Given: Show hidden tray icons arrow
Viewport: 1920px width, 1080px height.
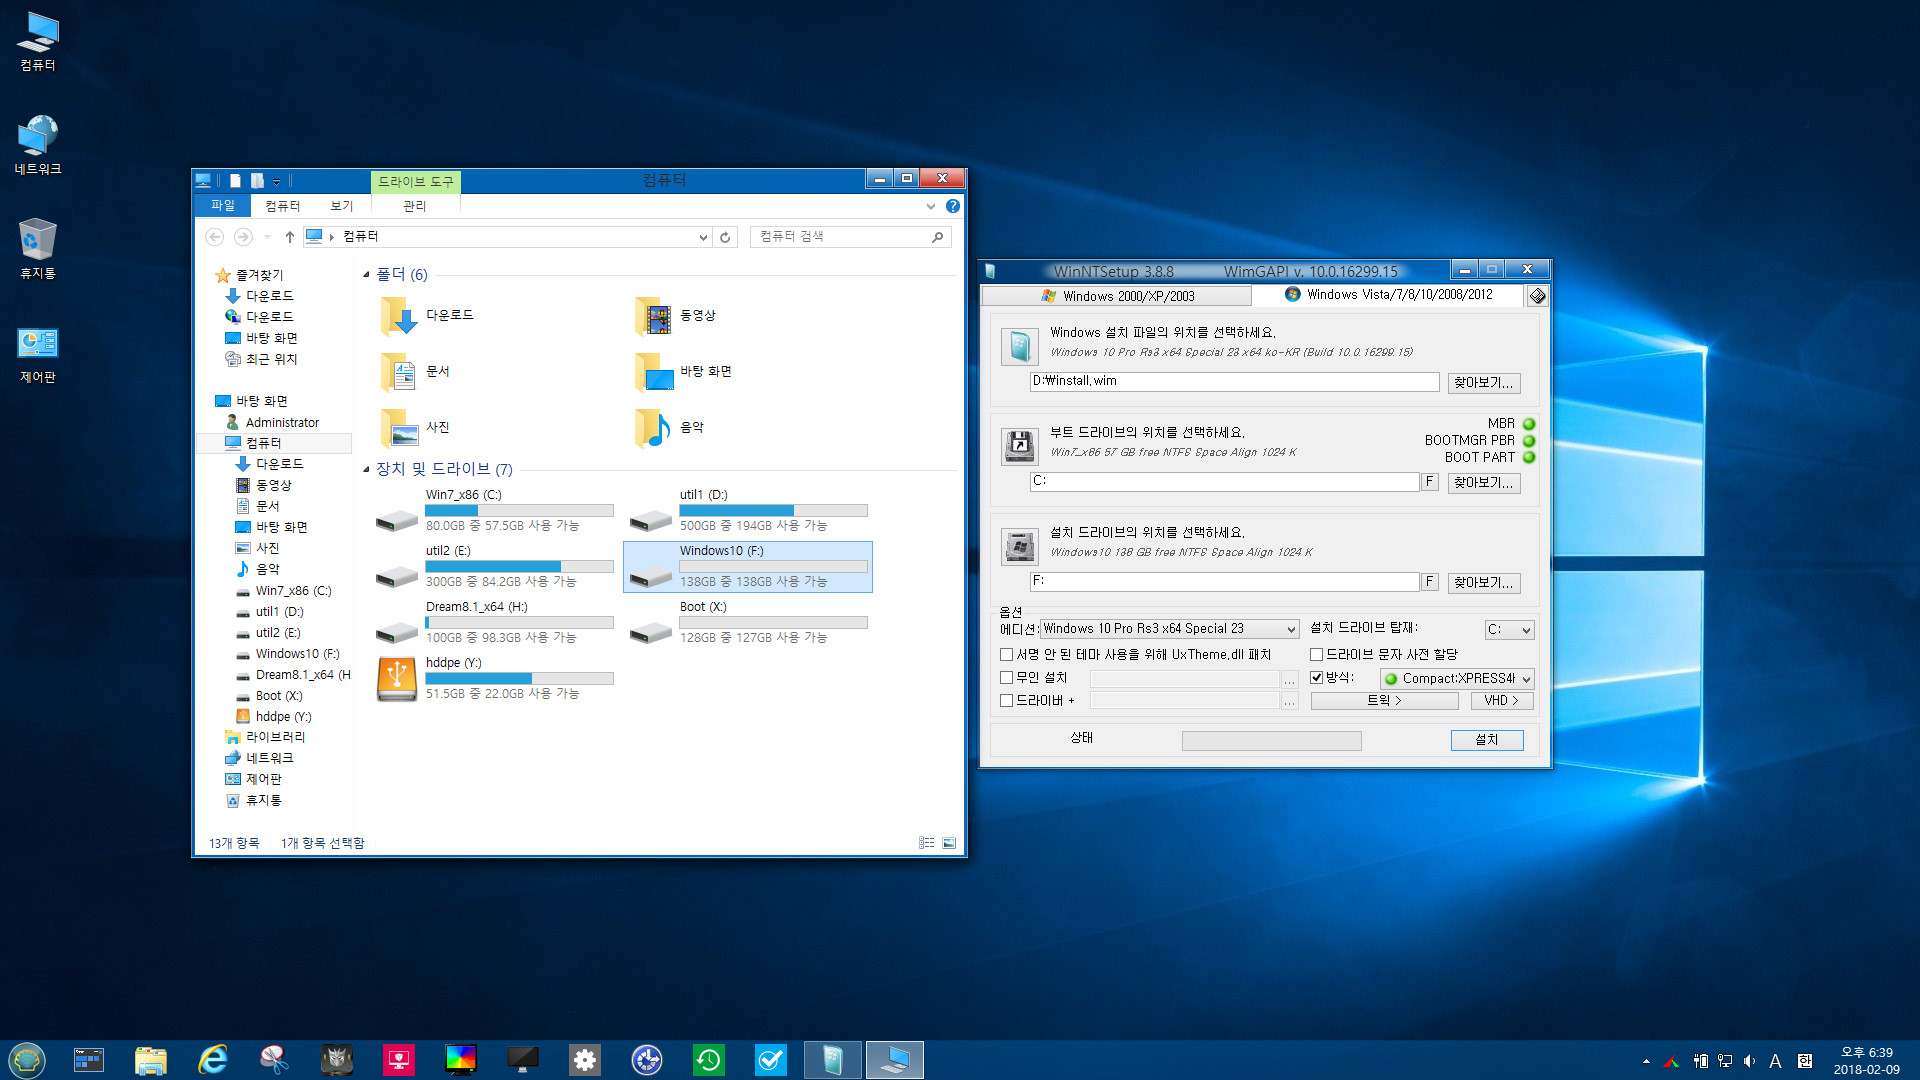Looking at the screenshot, I should pyautogui.click(x=1646, y=1061).
